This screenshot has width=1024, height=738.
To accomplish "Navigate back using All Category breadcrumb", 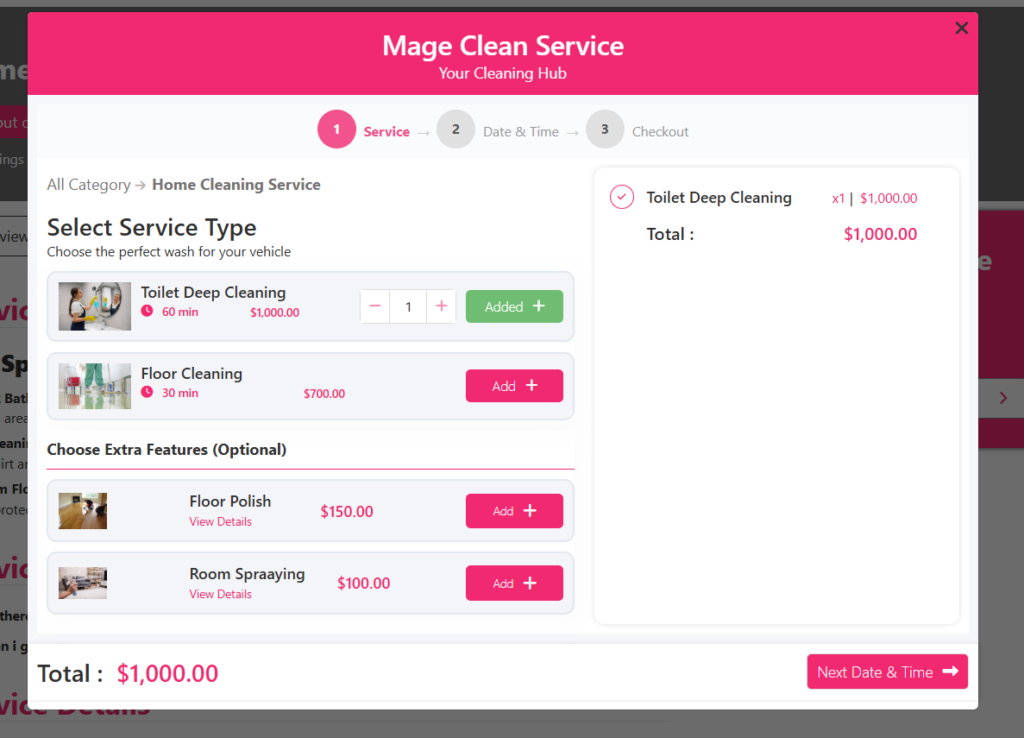I will 88,184.
